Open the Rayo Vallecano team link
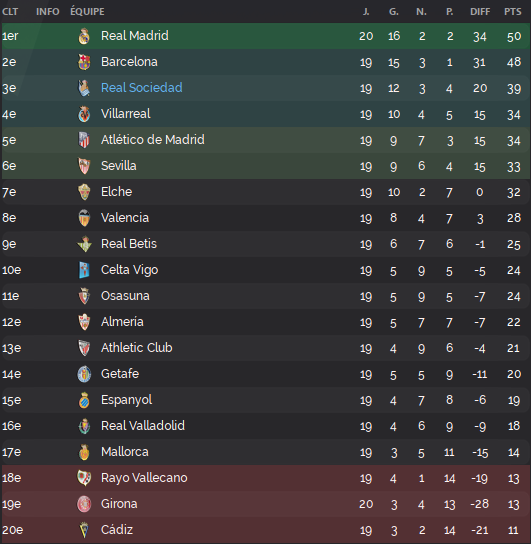The height and width of the screenshot is (544, 531). point(144,478)
